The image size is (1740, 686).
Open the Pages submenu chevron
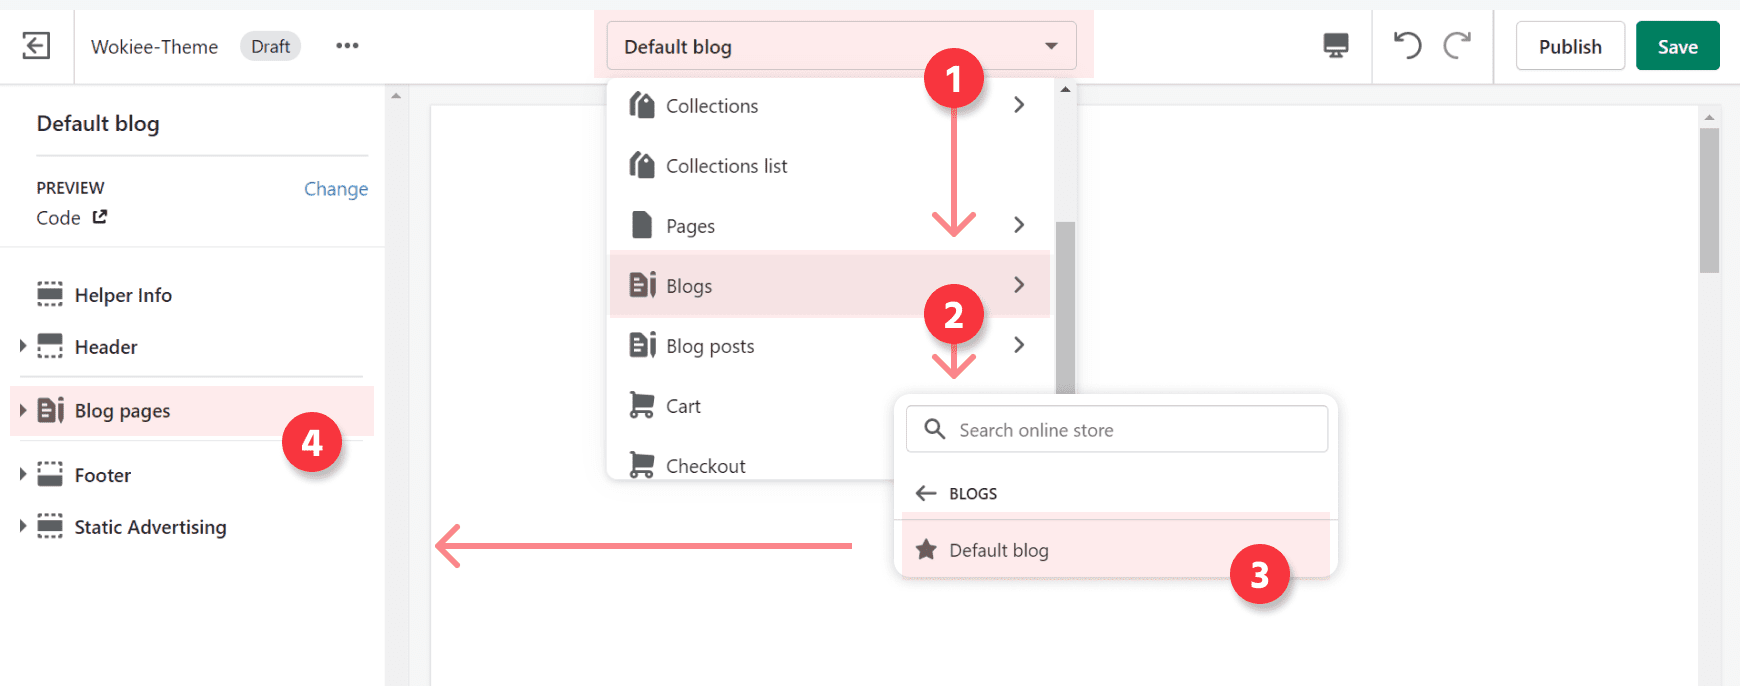(1019, 225)
